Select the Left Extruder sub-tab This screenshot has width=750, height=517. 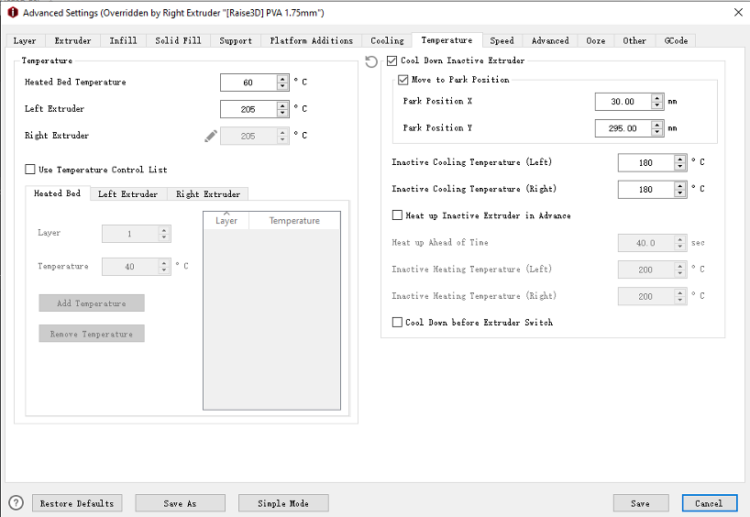click(127, 194)
